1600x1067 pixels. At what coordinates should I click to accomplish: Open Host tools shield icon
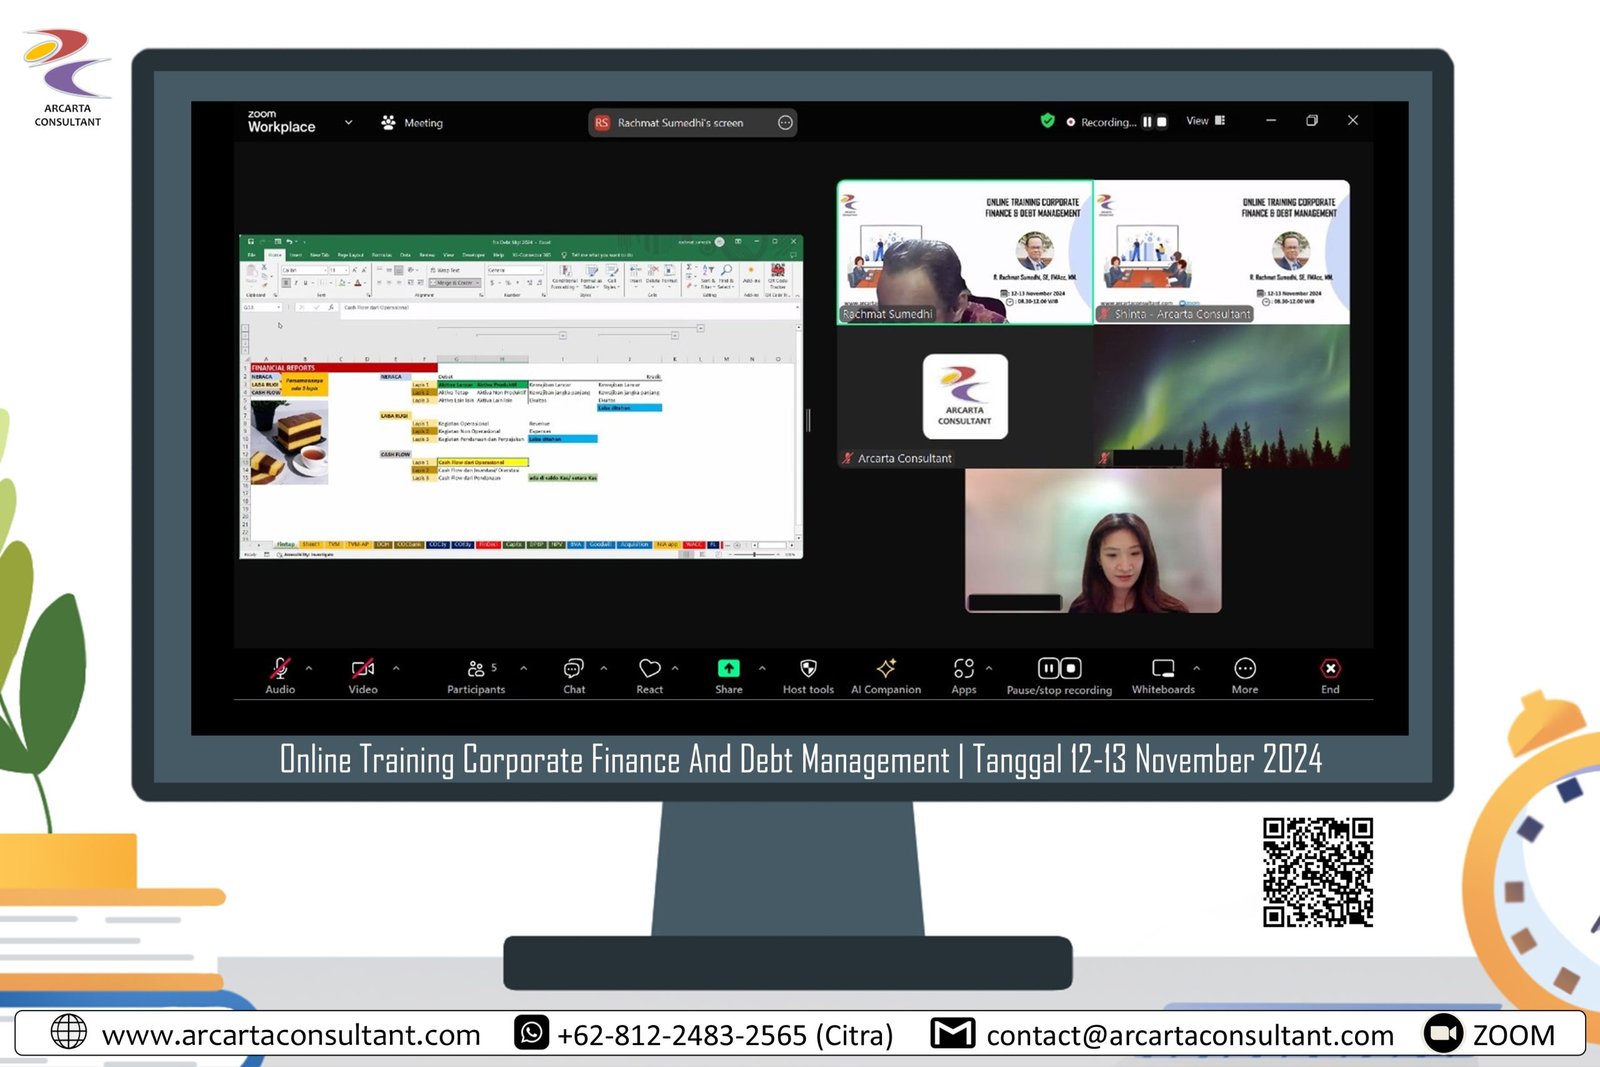[808, 669]
